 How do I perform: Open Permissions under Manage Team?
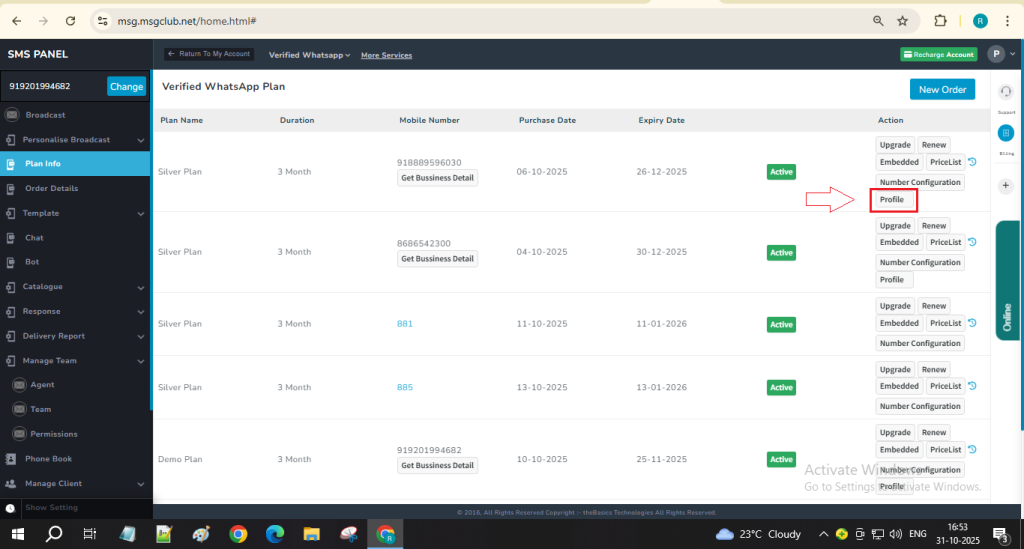[54, 434]
